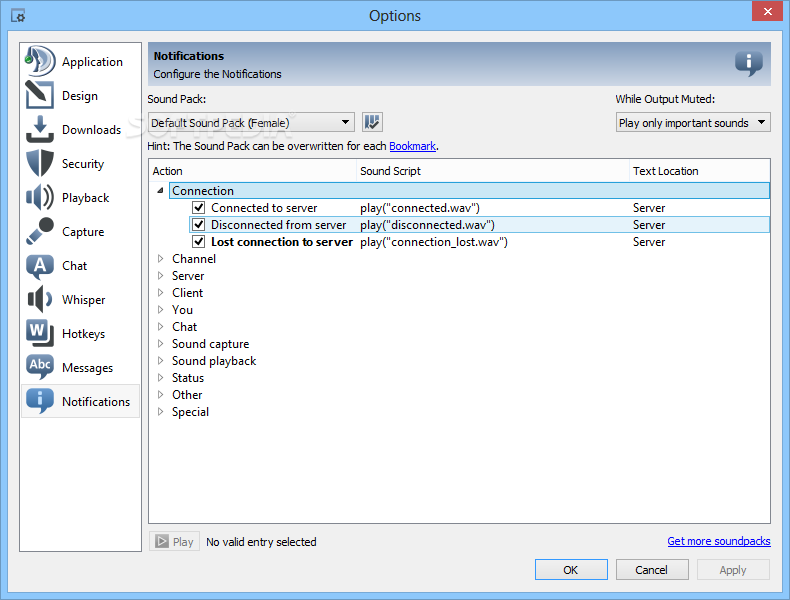The image size is (790, 600).
Task: Click the Playback speaker icon
Action: click(40, 197)
